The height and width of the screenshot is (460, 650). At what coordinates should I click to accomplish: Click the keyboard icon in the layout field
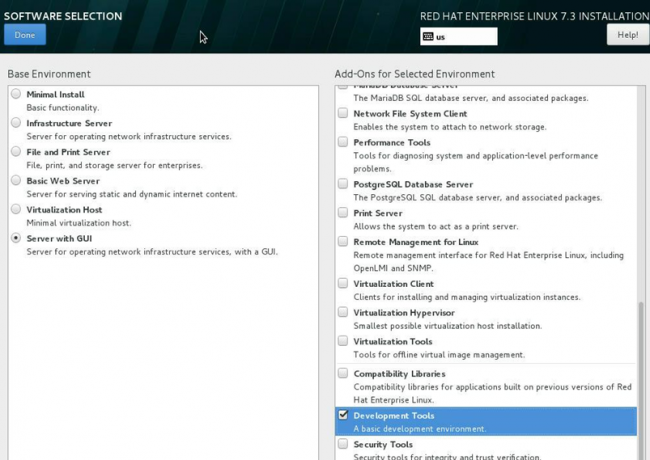coord(428,36)
